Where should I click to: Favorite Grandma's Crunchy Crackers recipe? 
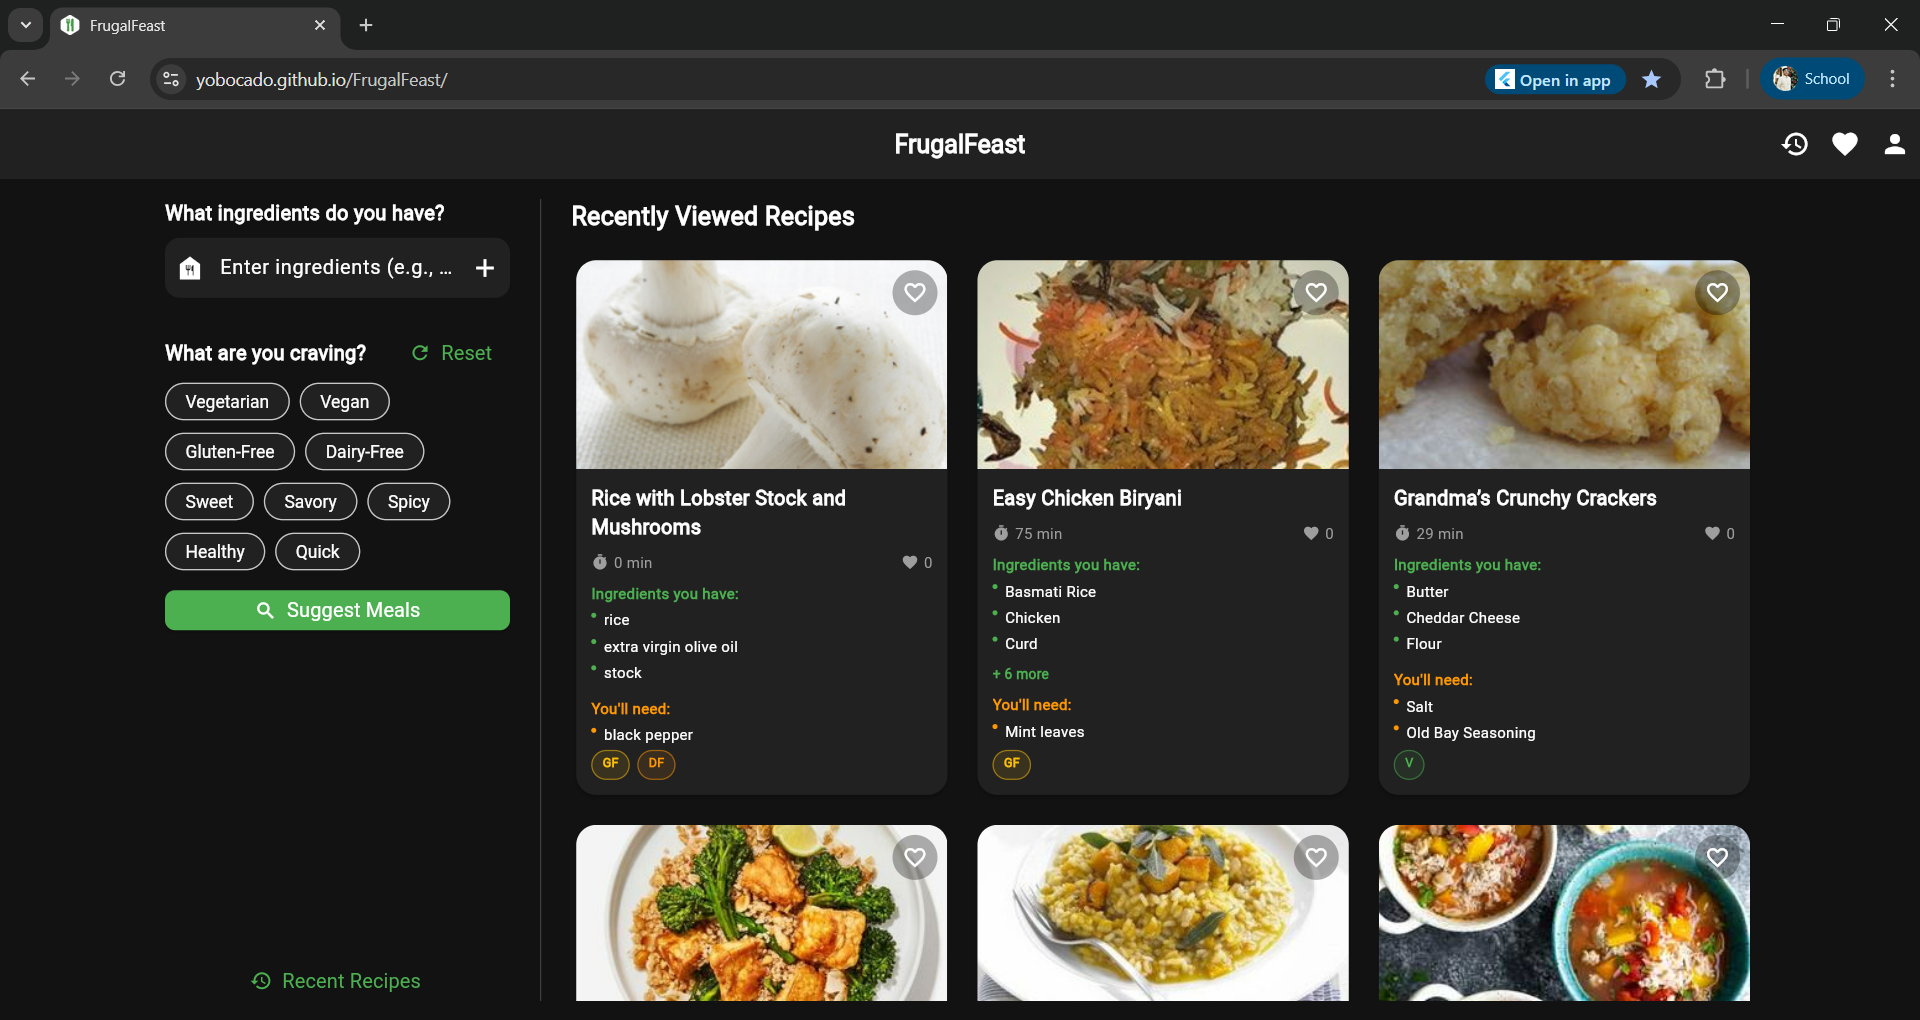point(1718,293)
